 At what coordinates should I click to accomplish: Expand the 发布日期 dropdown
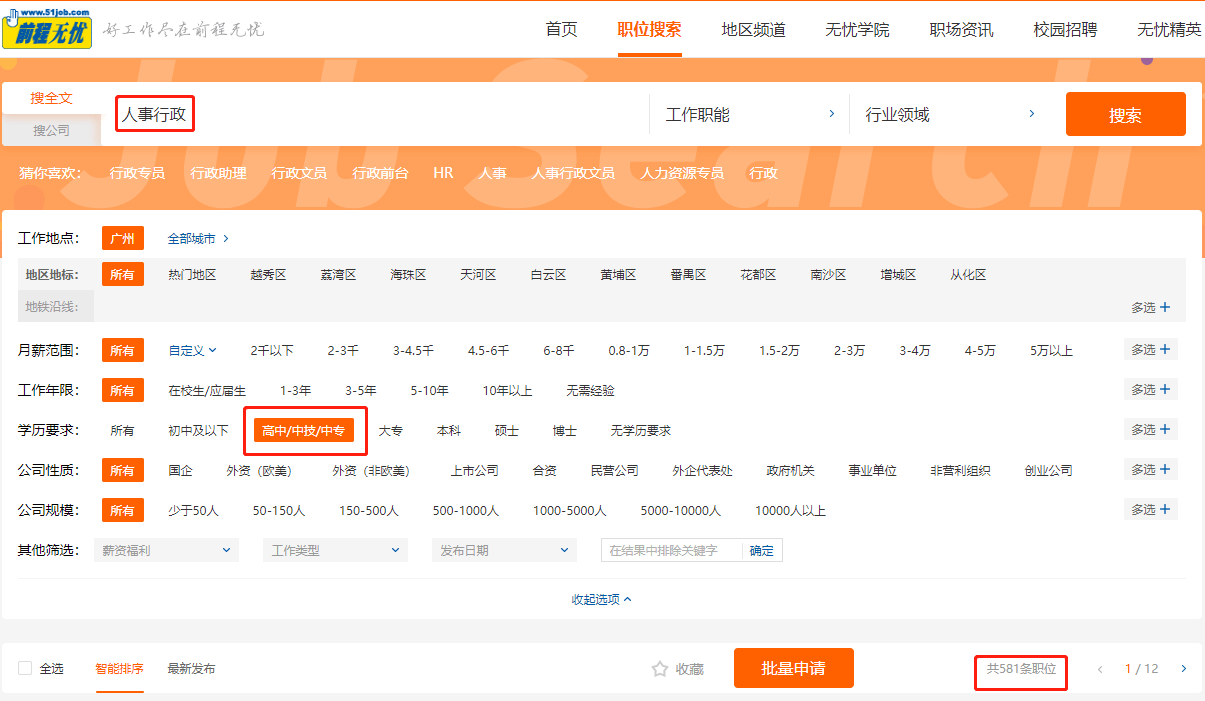[x=504, y=550]
